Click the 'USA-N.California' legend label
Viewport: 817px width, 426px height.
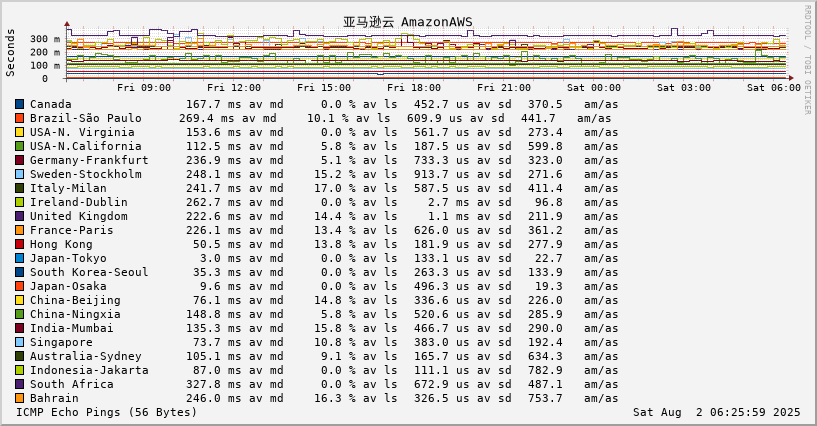coord(85,146)
